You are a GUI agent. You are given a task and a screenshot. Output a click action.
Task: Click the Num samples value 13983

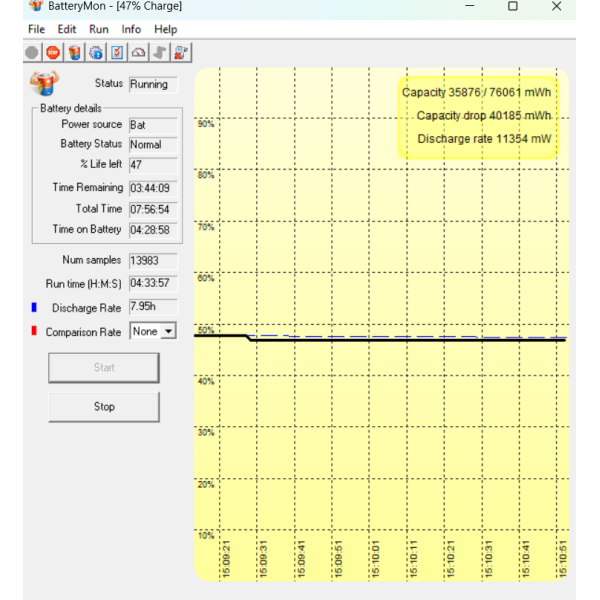tap(153, 261)
